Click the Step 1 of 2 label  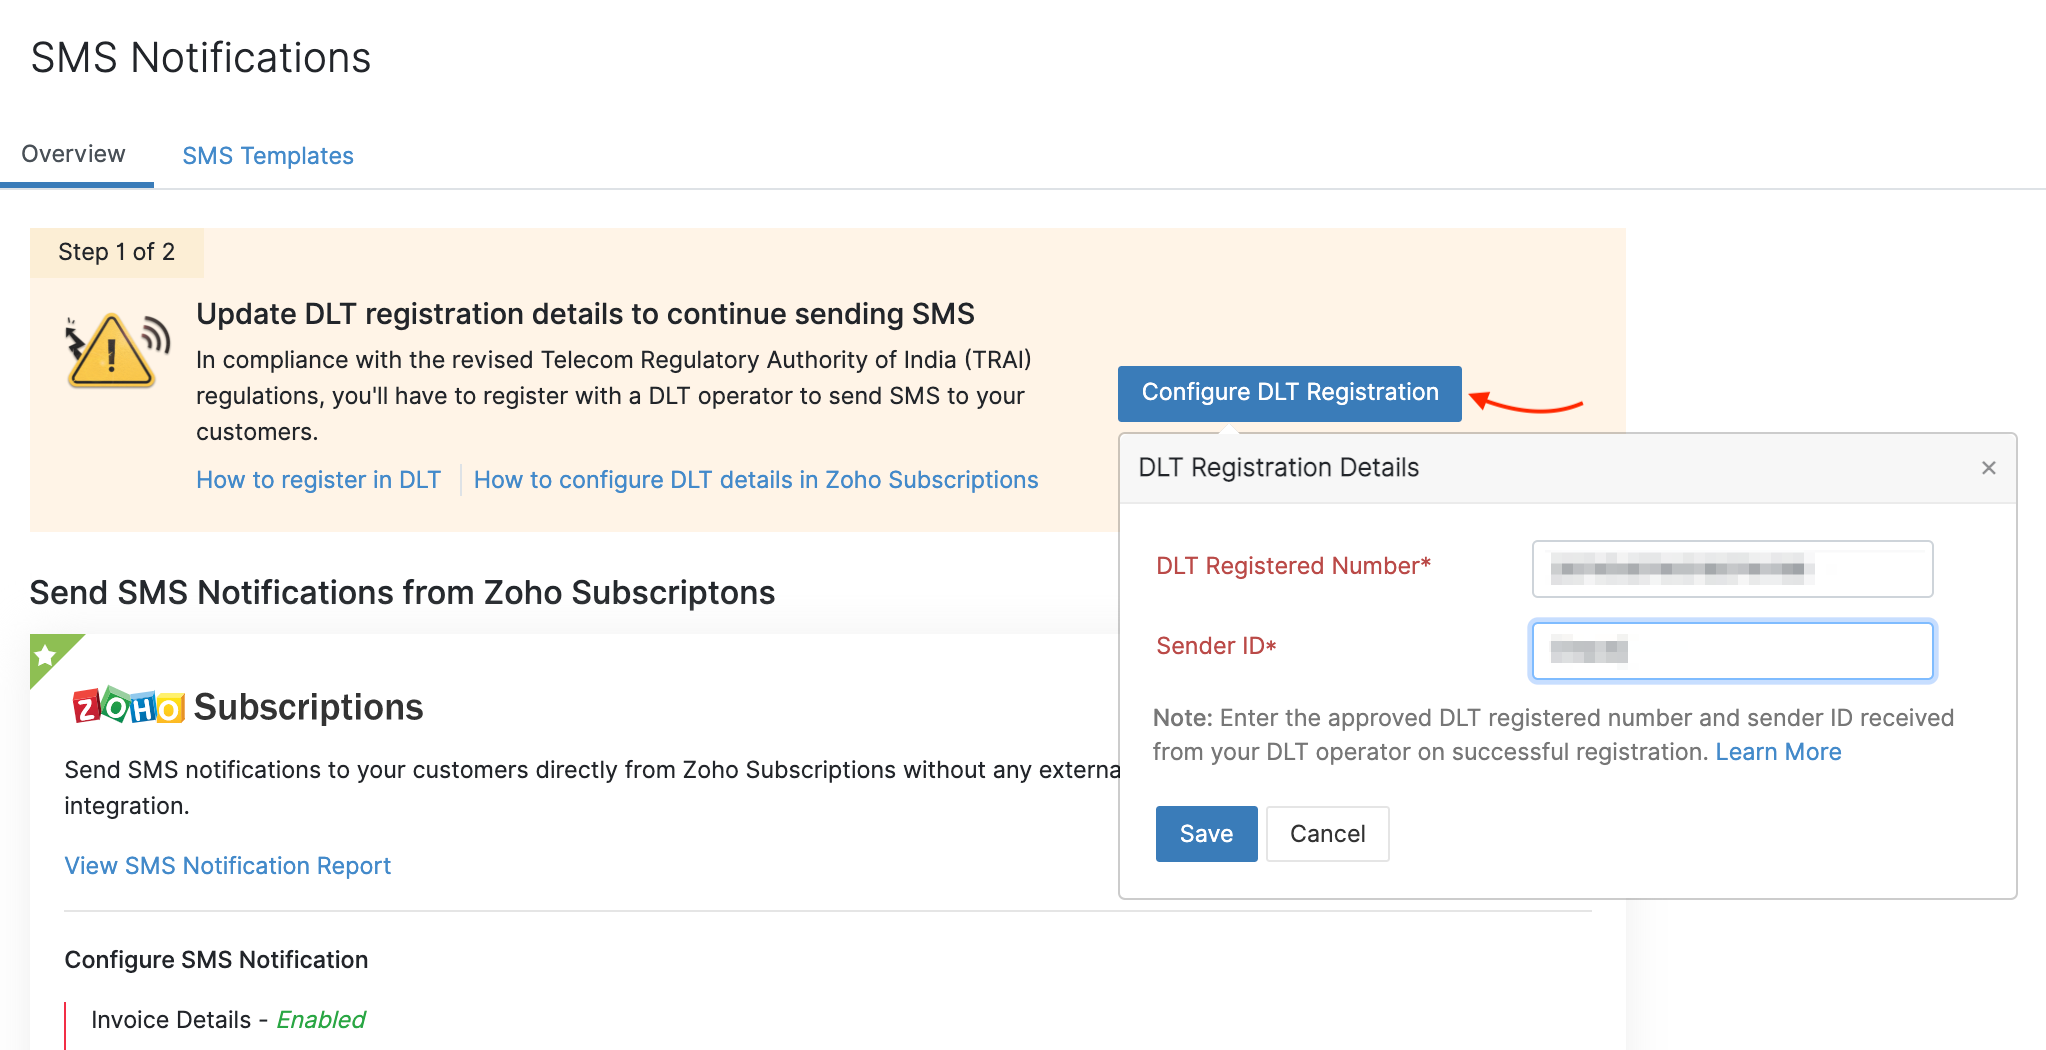[x=117, y=252]
